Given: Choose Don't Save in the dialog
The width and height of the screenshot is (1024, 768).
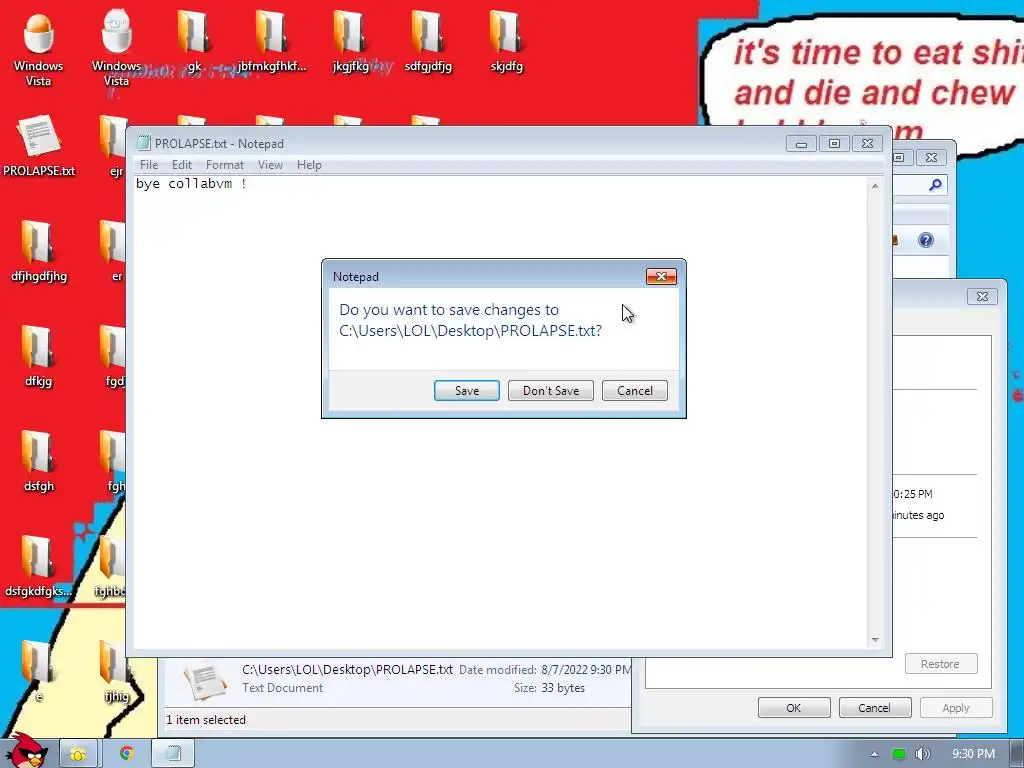Looking at the screenshot, I should point(551,391).
